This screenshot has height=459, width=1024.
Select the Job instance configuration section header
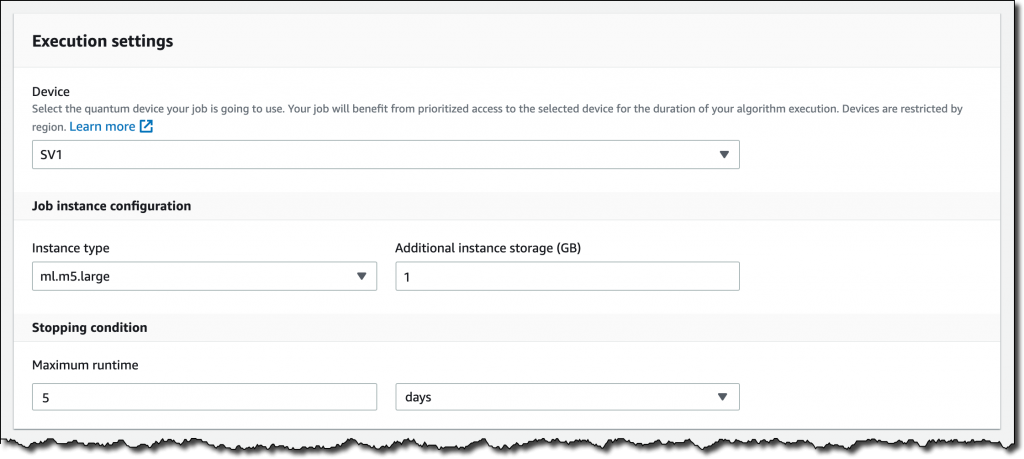(112, 206)
